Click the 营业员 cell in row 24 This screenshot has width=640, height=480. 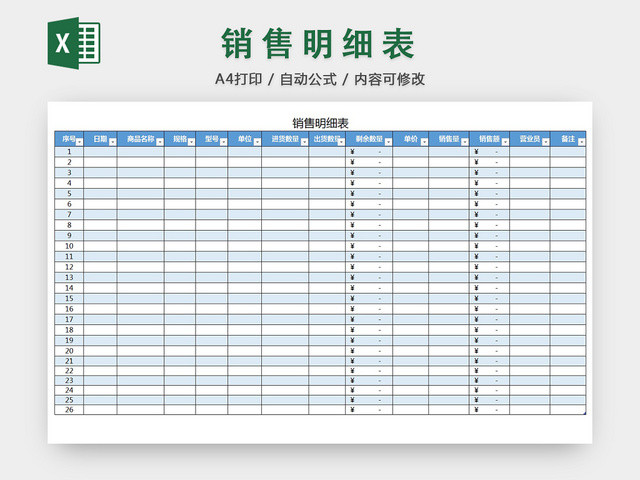point(530,390)
